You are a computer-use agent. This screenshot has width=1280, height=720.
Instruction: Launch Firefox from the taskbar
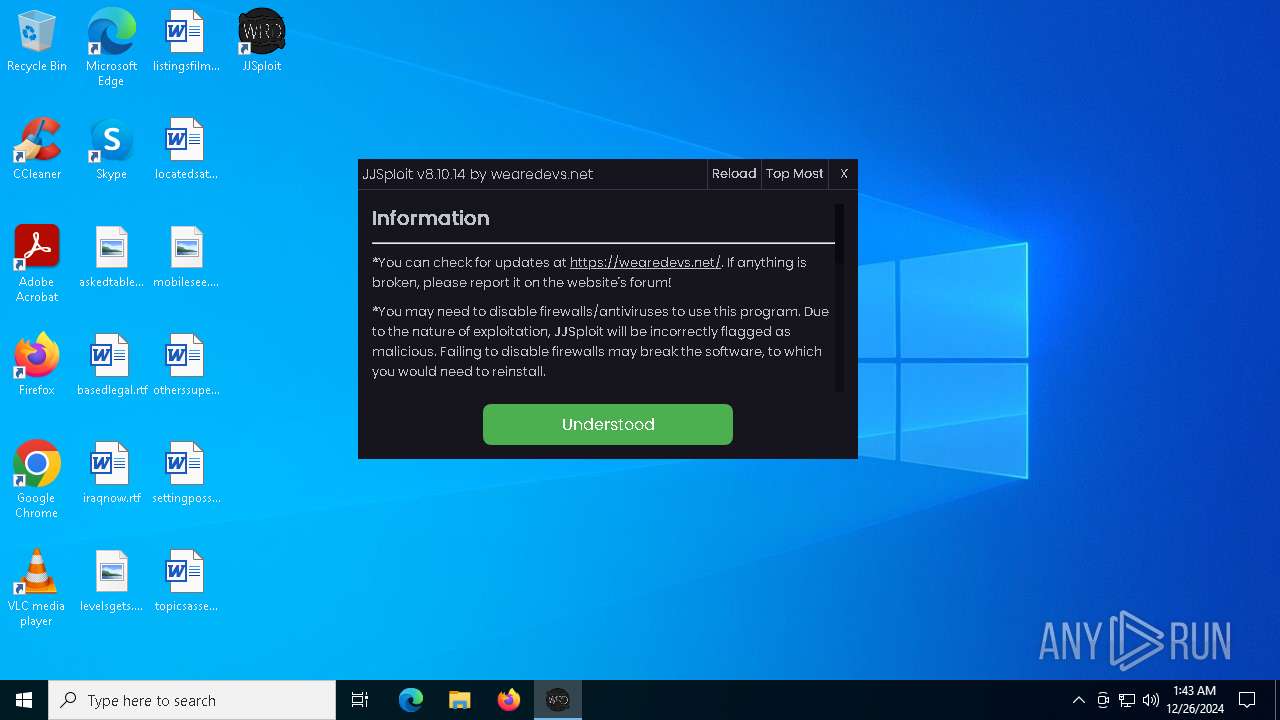pyautogui.click(x=509, y=700)
